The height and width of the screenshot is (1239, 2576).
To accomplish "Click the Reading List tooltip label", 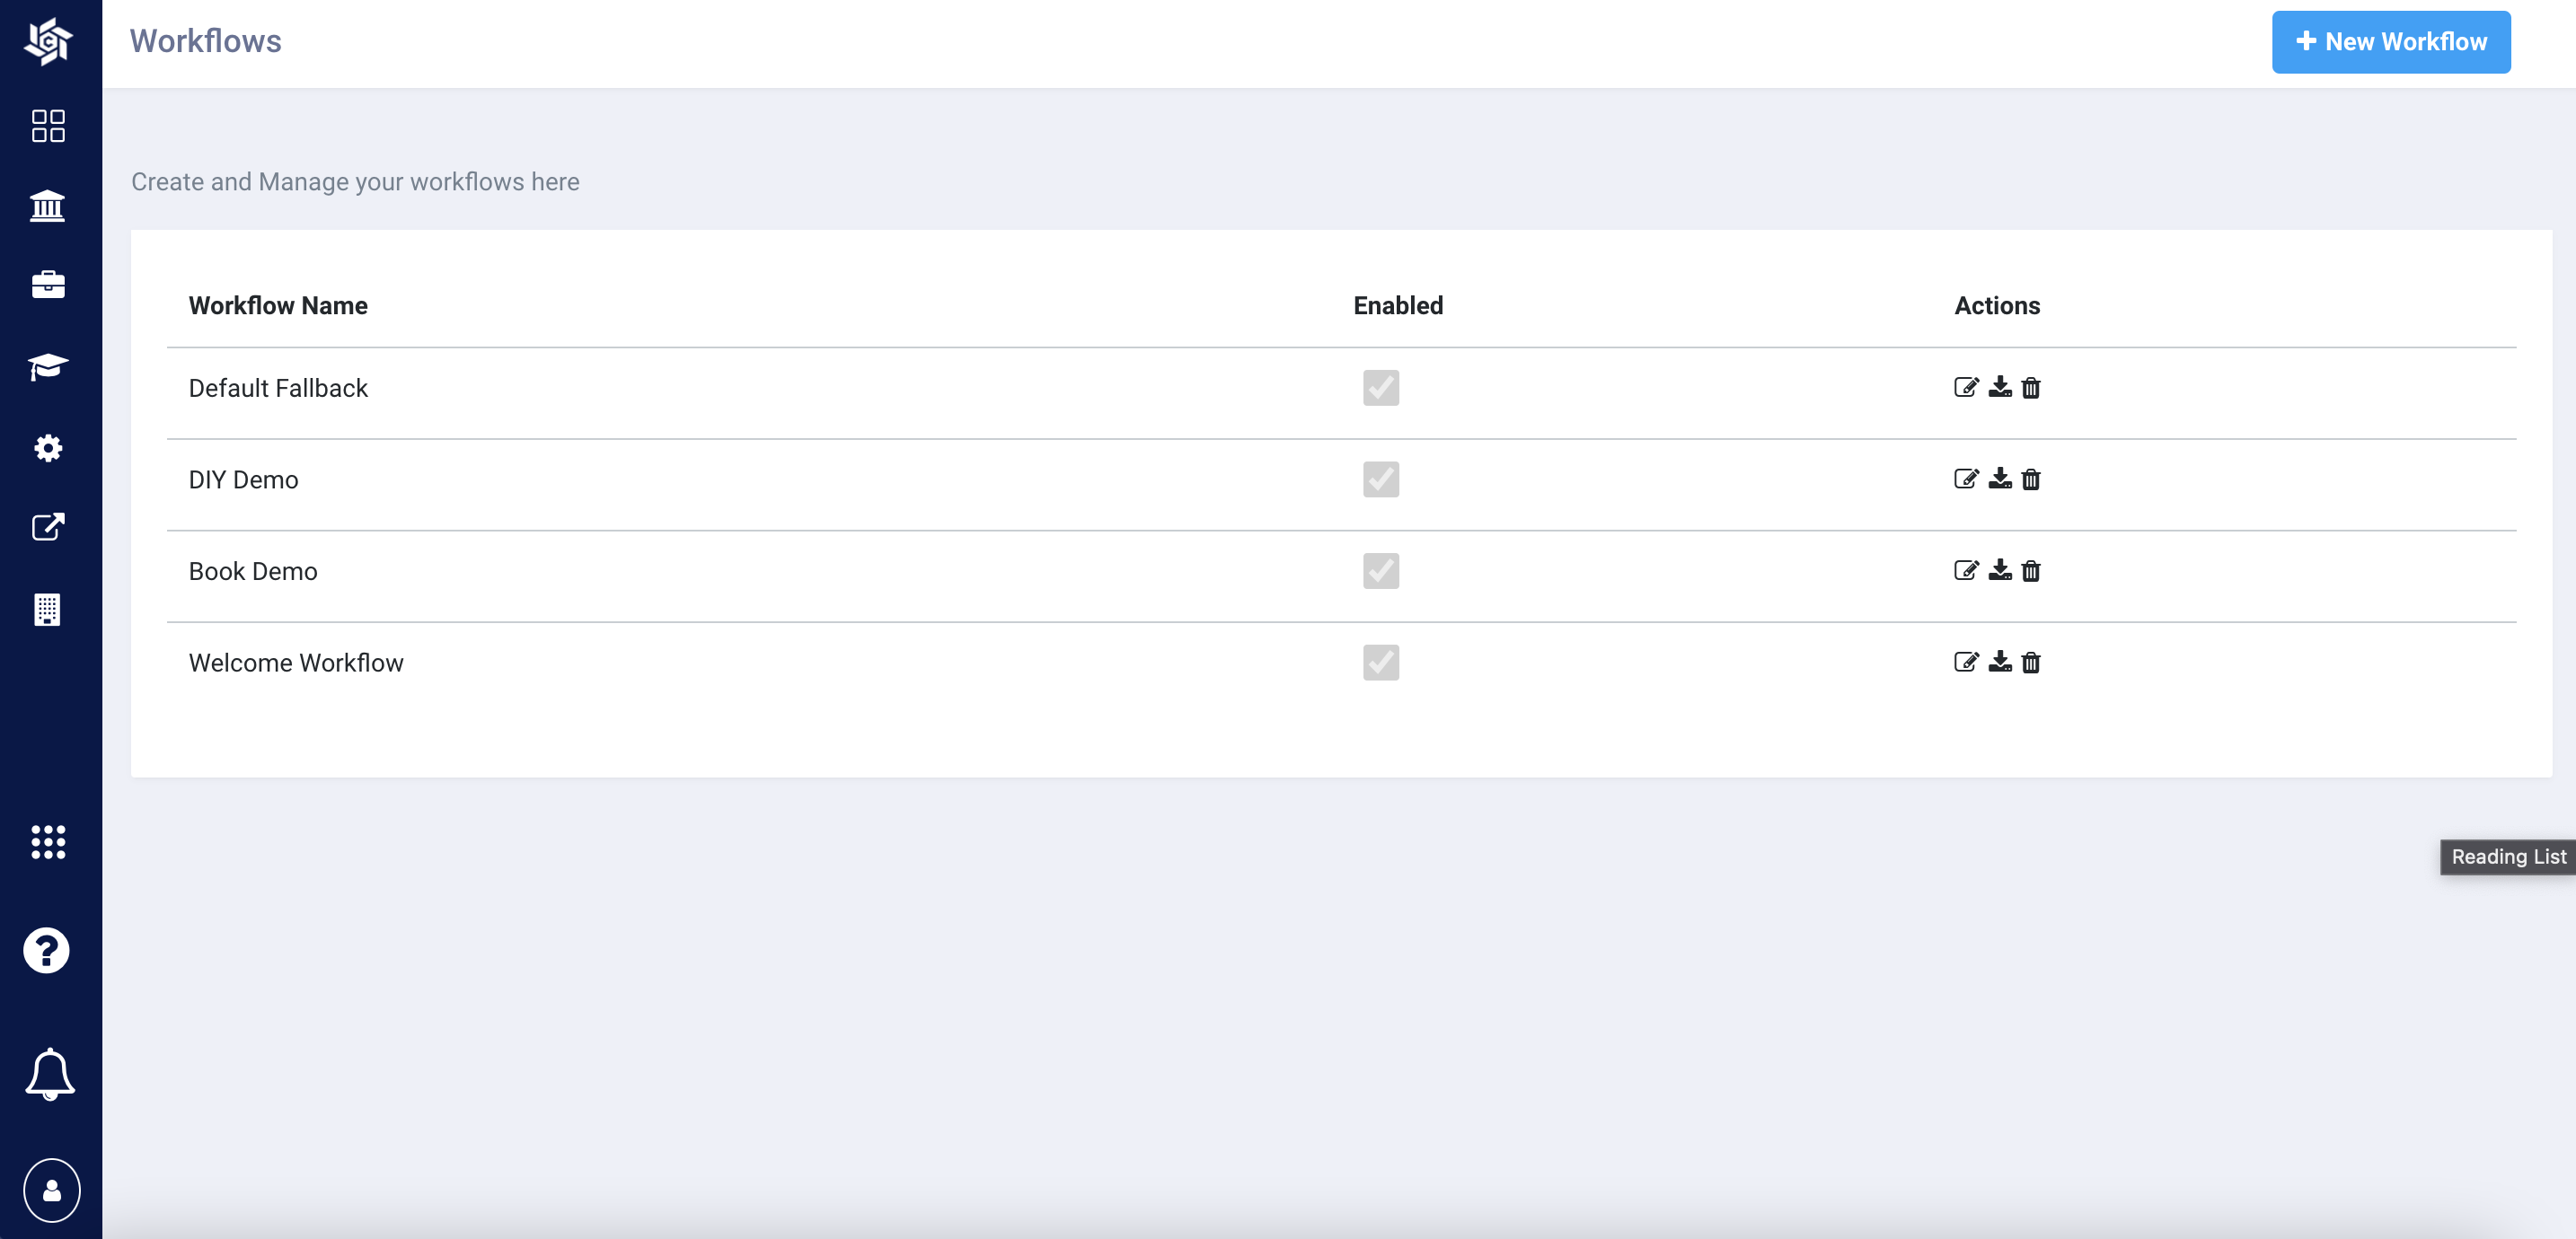I will pos(2507,857).
